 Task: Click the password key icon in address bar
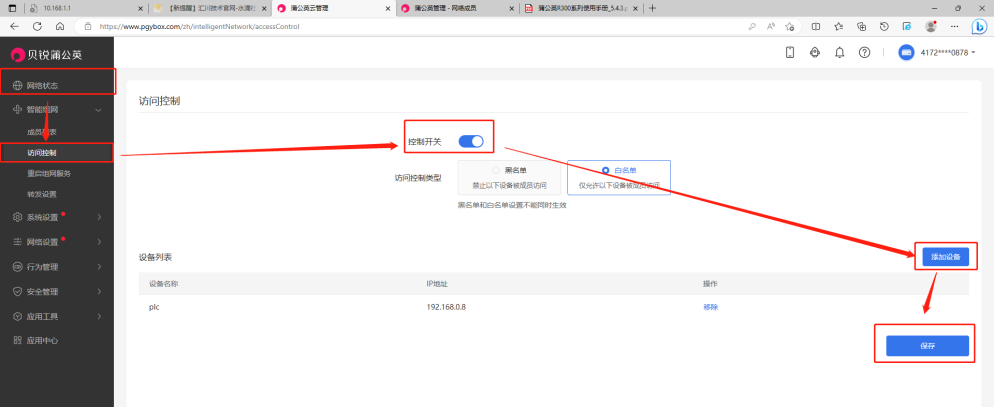click(752, 27)
